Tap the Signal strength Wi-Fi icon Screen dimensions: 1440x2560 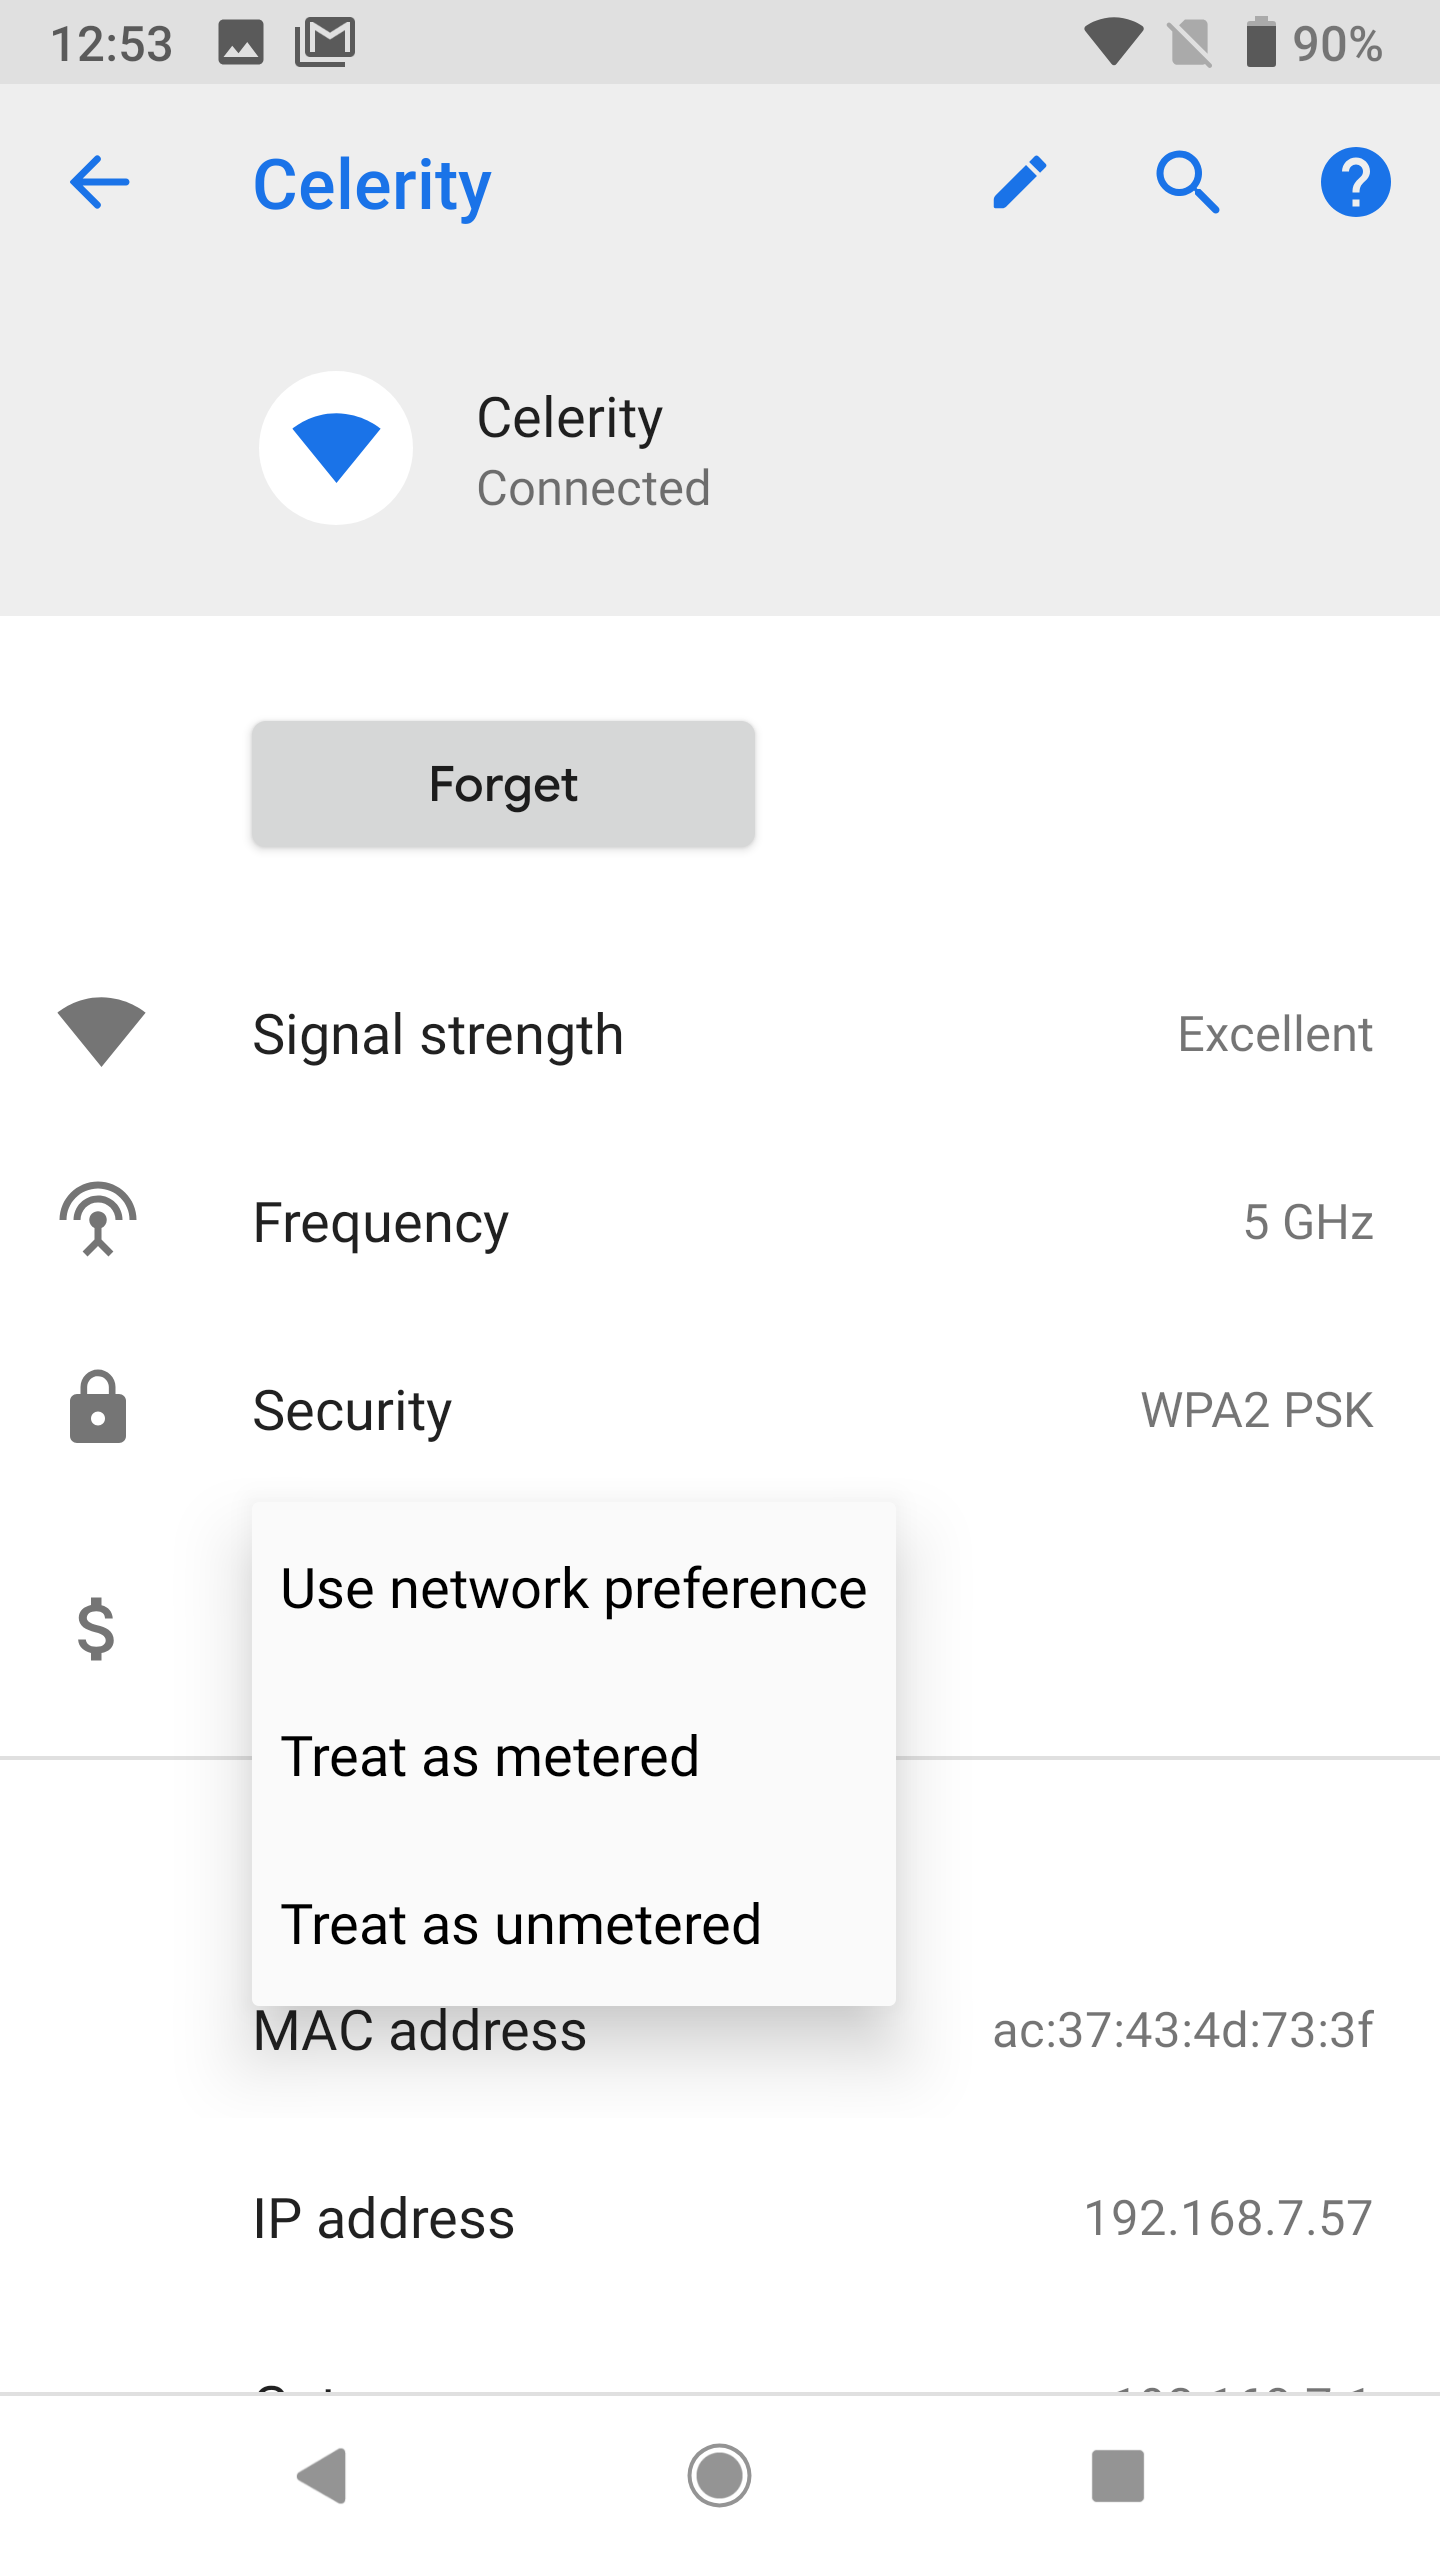tap(101, 1032)
